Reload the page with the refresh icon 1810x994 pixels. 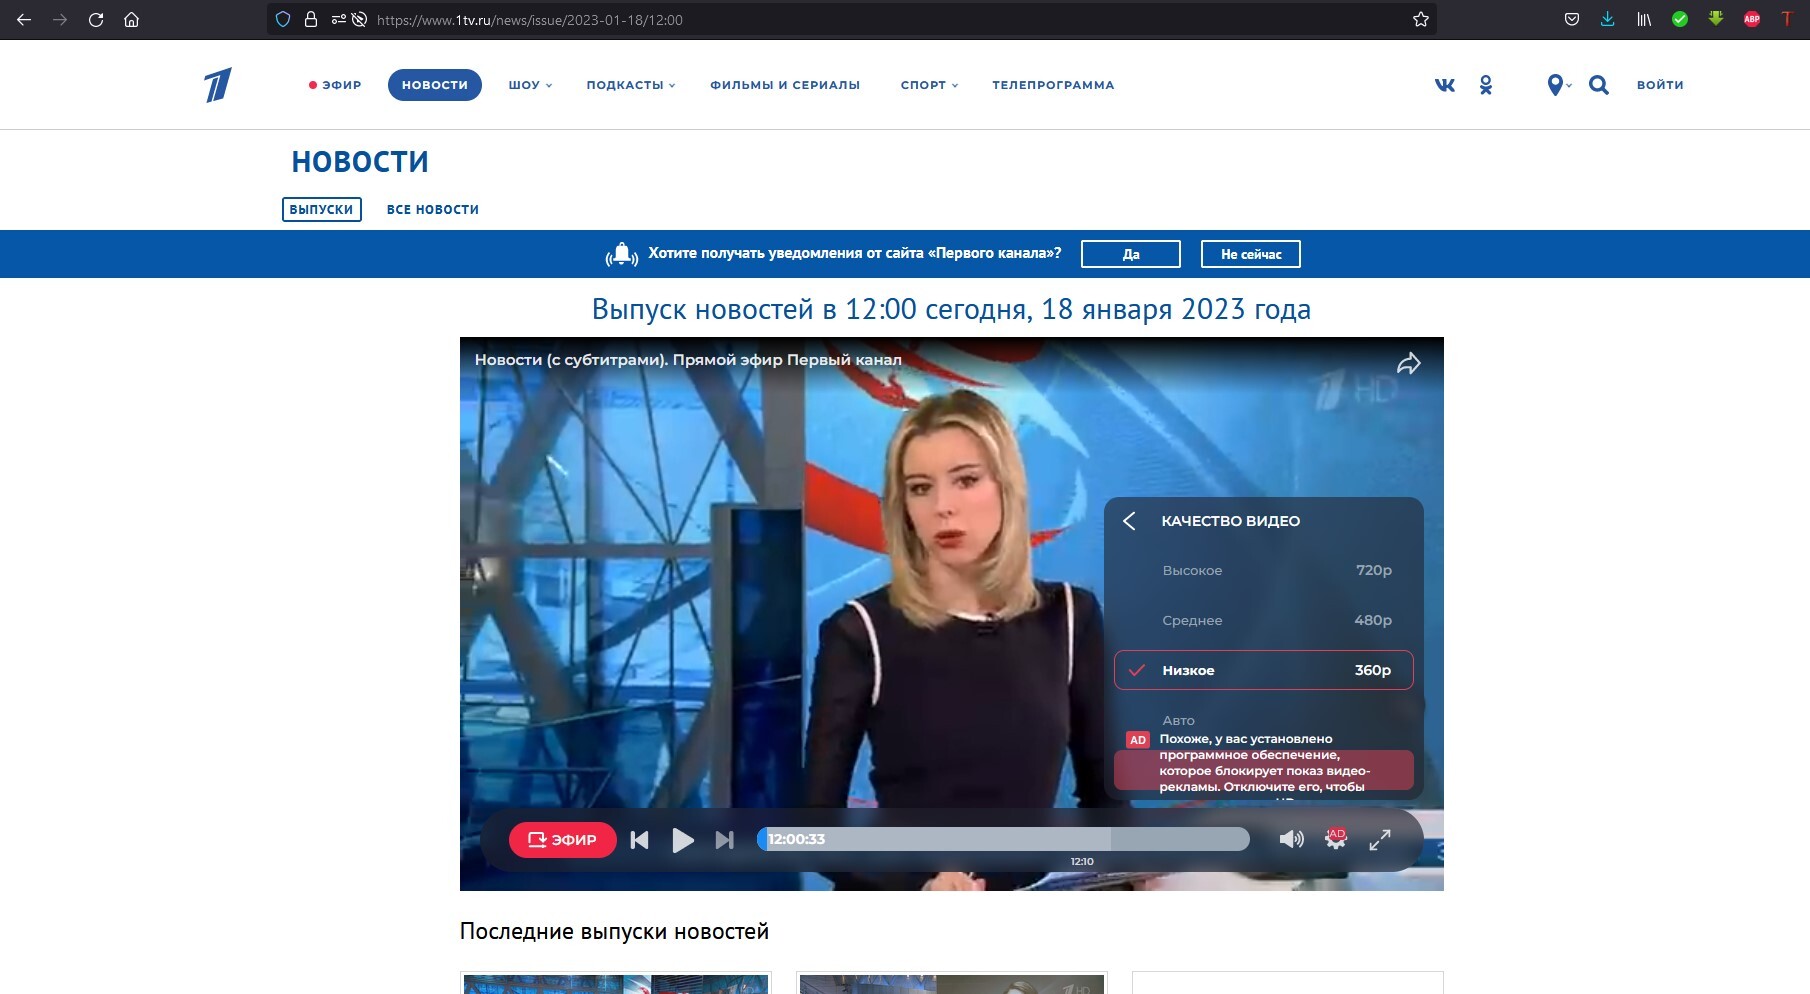(x=96, y=19)
